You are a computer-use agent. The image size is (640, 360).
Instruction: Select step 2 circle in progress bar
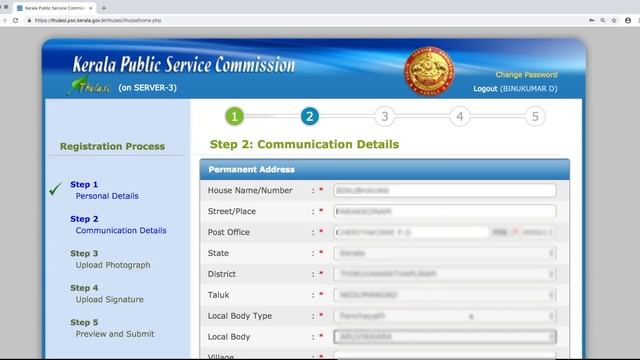pyautogui.click(x=309, y=116)
